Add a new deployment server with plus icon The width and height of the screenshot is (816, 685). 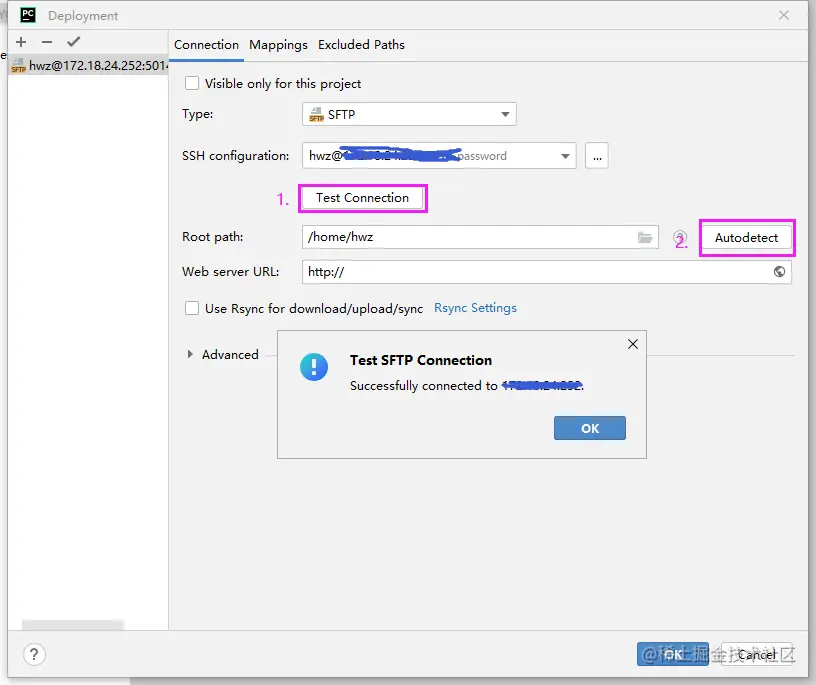tap(21, 42)
